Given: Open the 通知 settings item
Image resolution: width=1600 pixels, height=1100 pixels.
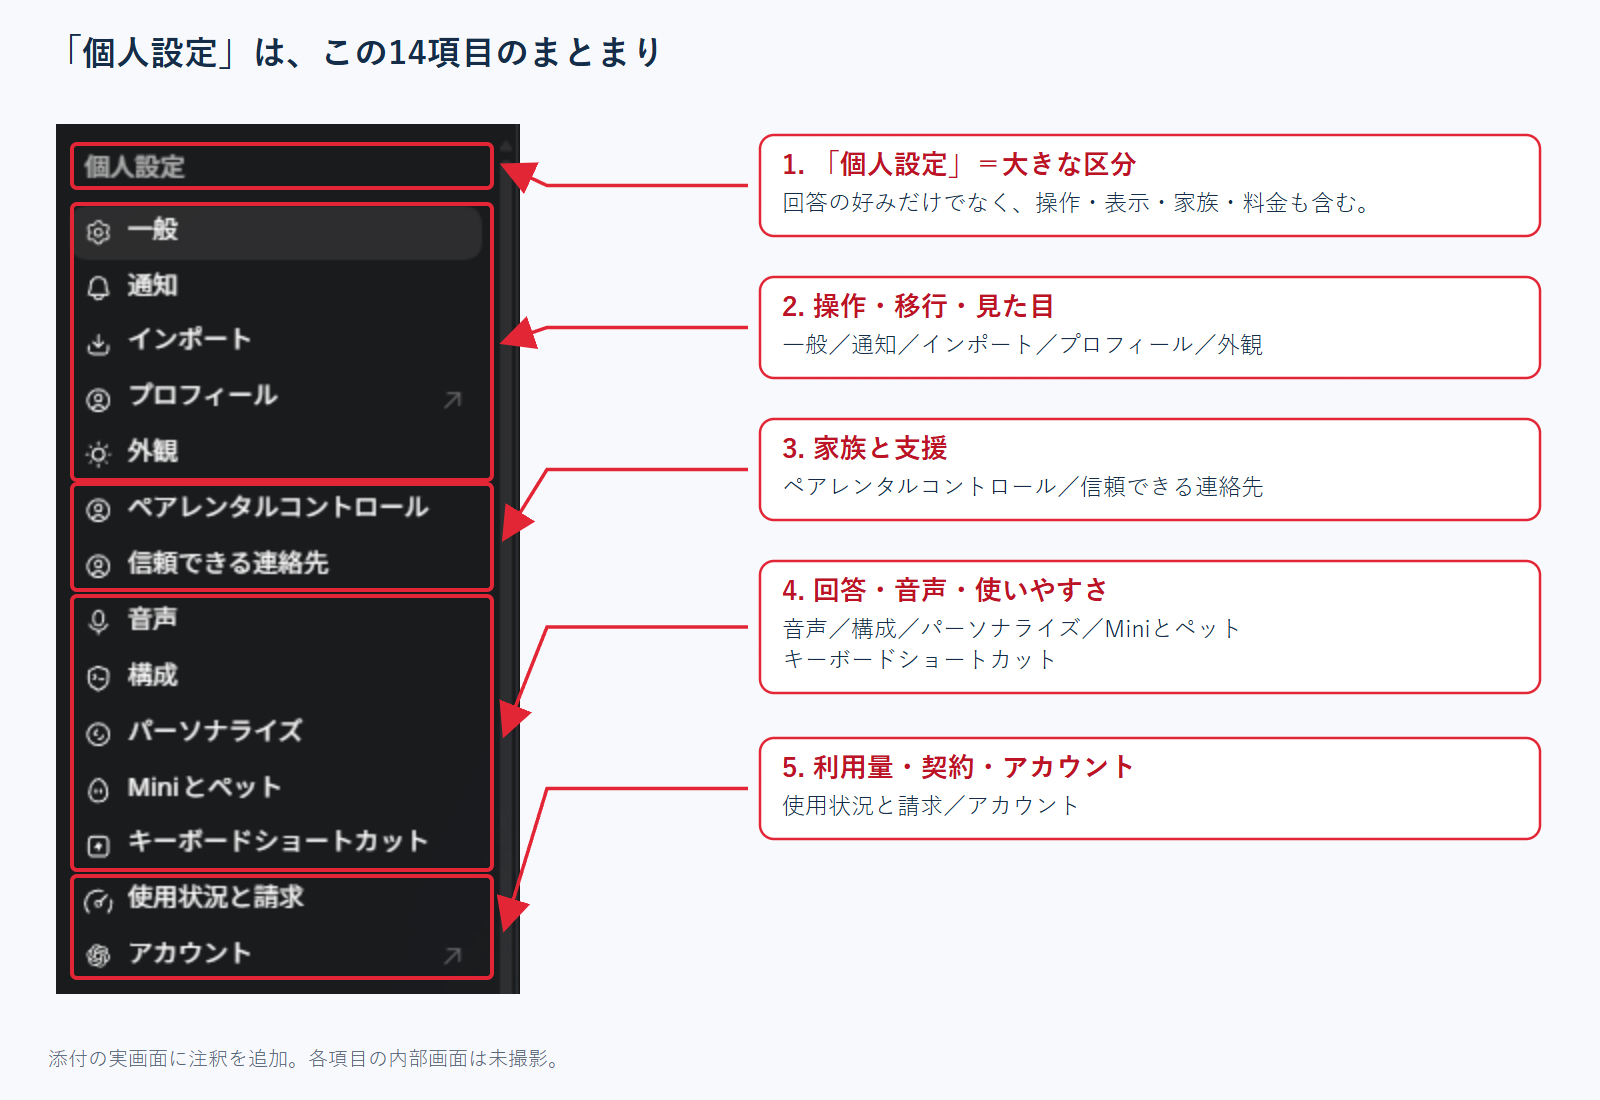Looking at the screenshot, I should (278, 287).
